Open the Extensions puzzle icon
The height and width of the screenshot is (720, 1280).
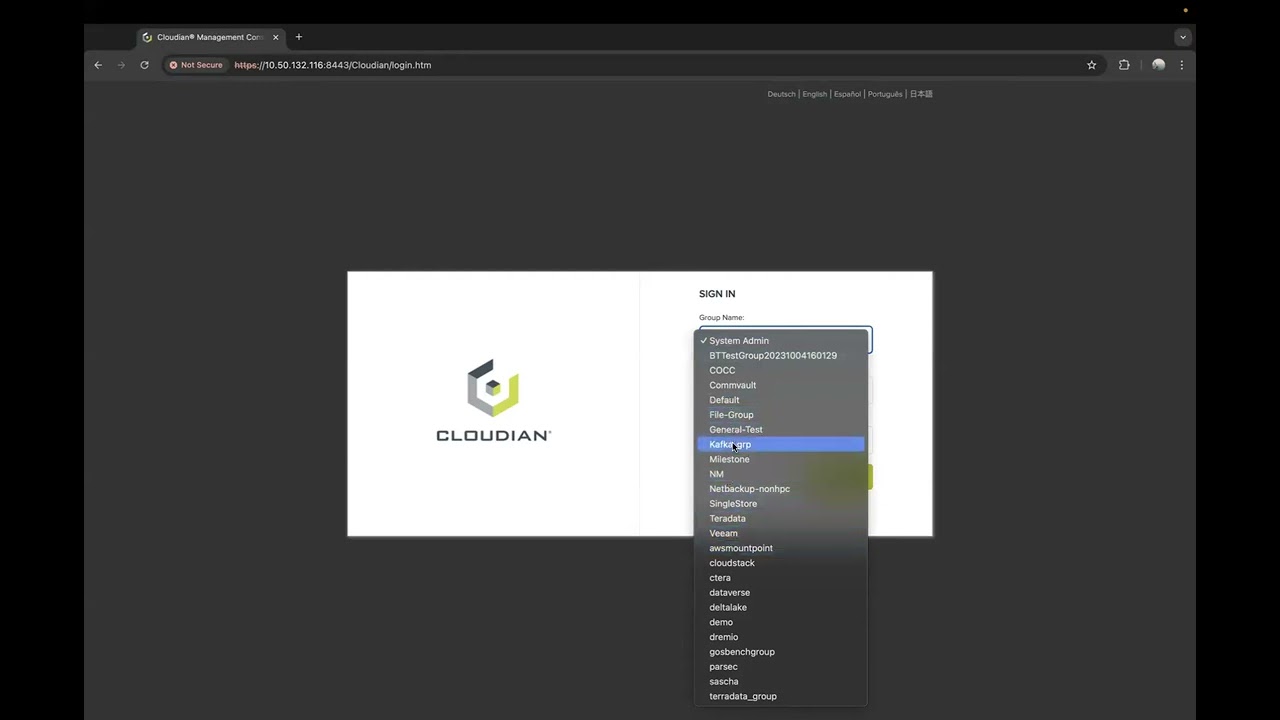pyautogui.click(x=1124, y=65)
